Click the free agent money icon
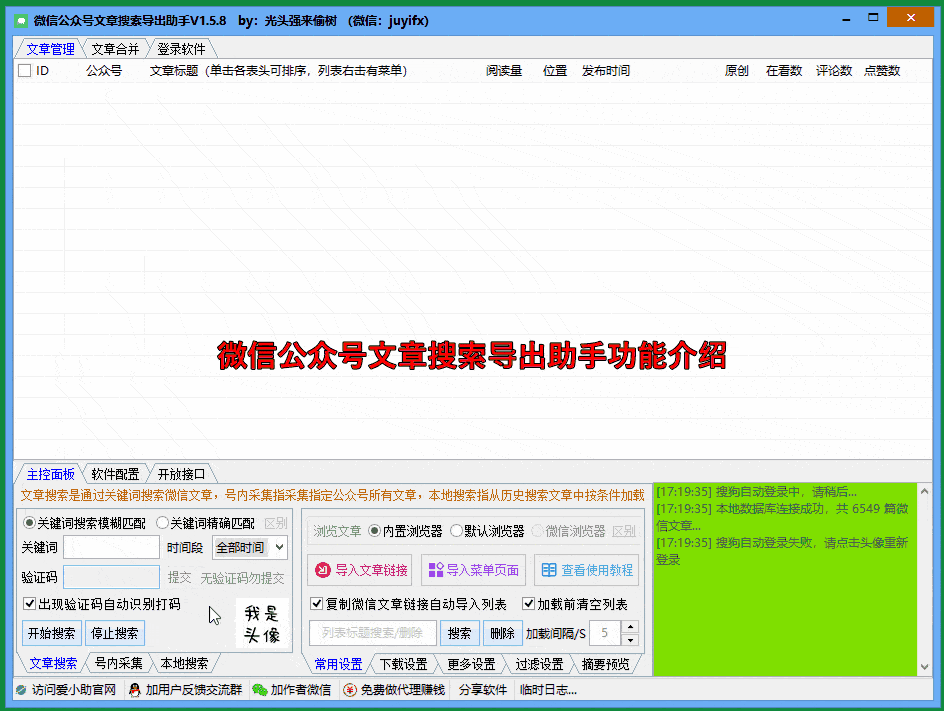 (349, 690)
